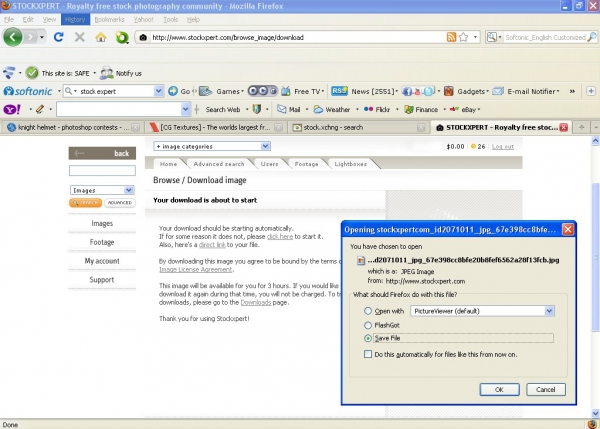
Task: Switch to the stock.xchng search tab
Action: coord(358,127)
